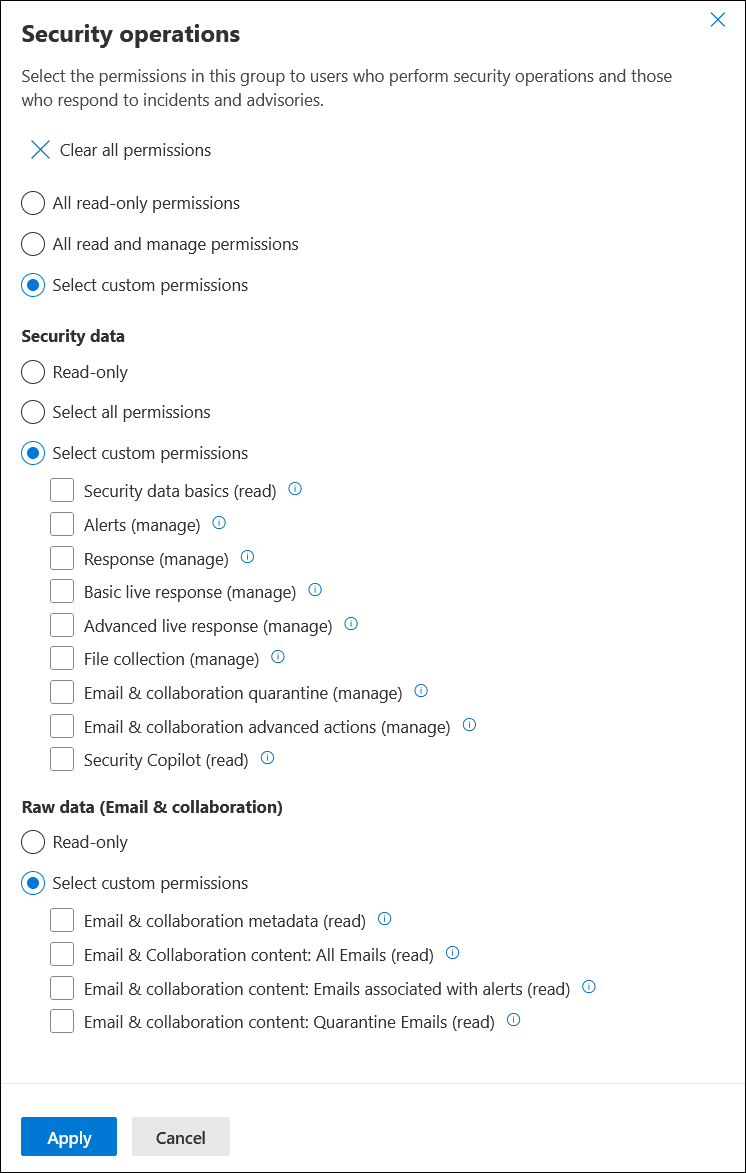Click info icon beside collaboration metadata (read)
Viewport: 746px width, 1173px height.
385,919
